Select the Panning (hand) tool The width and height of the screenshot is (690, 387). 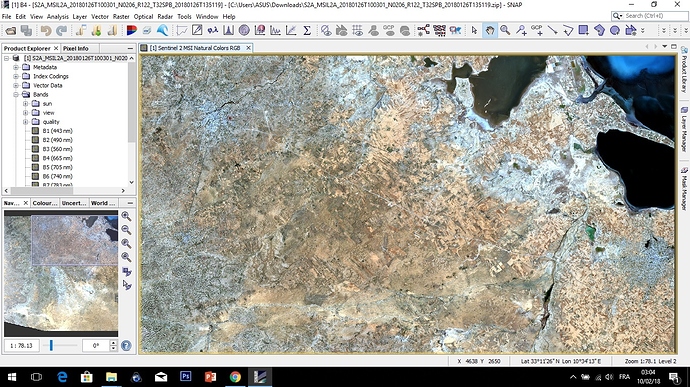(489, 30)
